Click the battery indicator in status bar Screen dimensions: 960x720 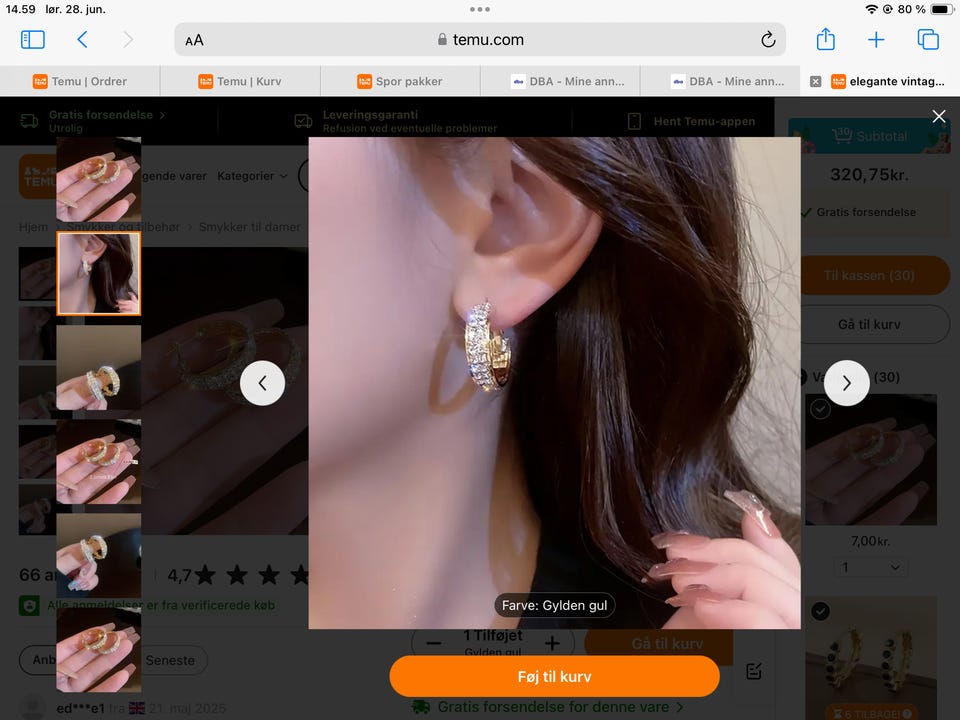[x=942, y=9]
